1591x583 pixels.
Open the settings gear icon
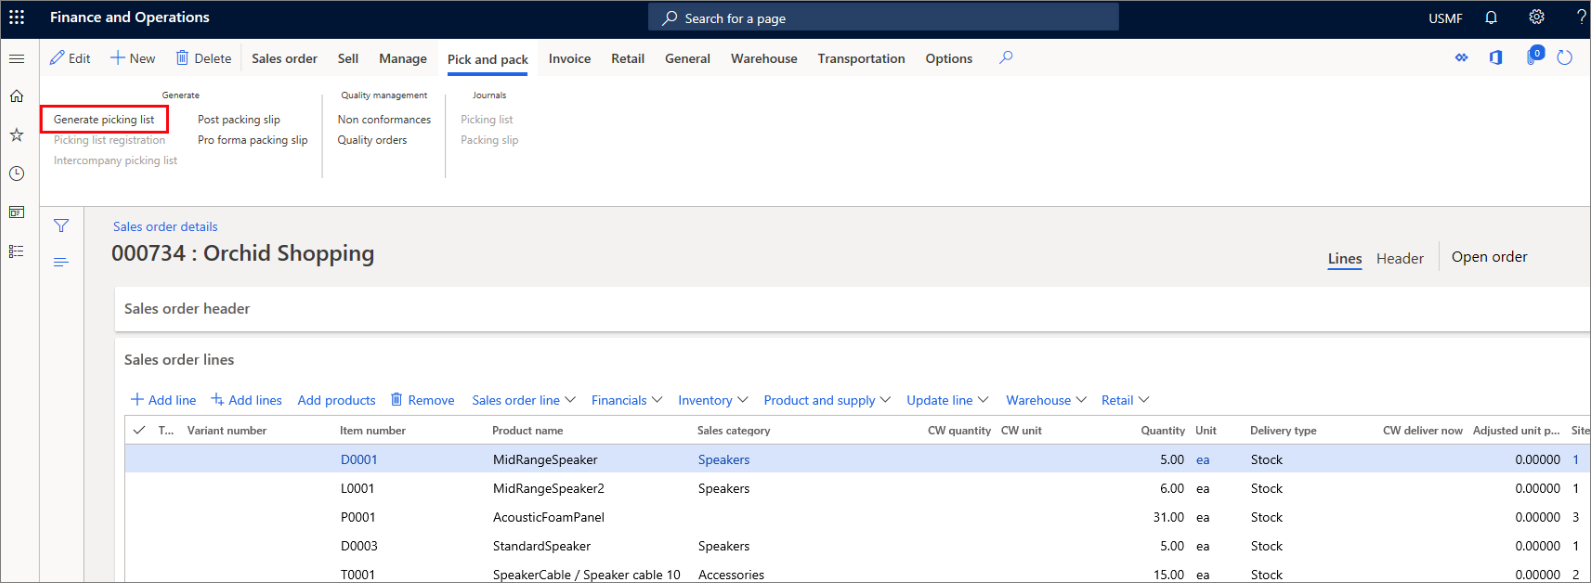tap(1537, 17)
